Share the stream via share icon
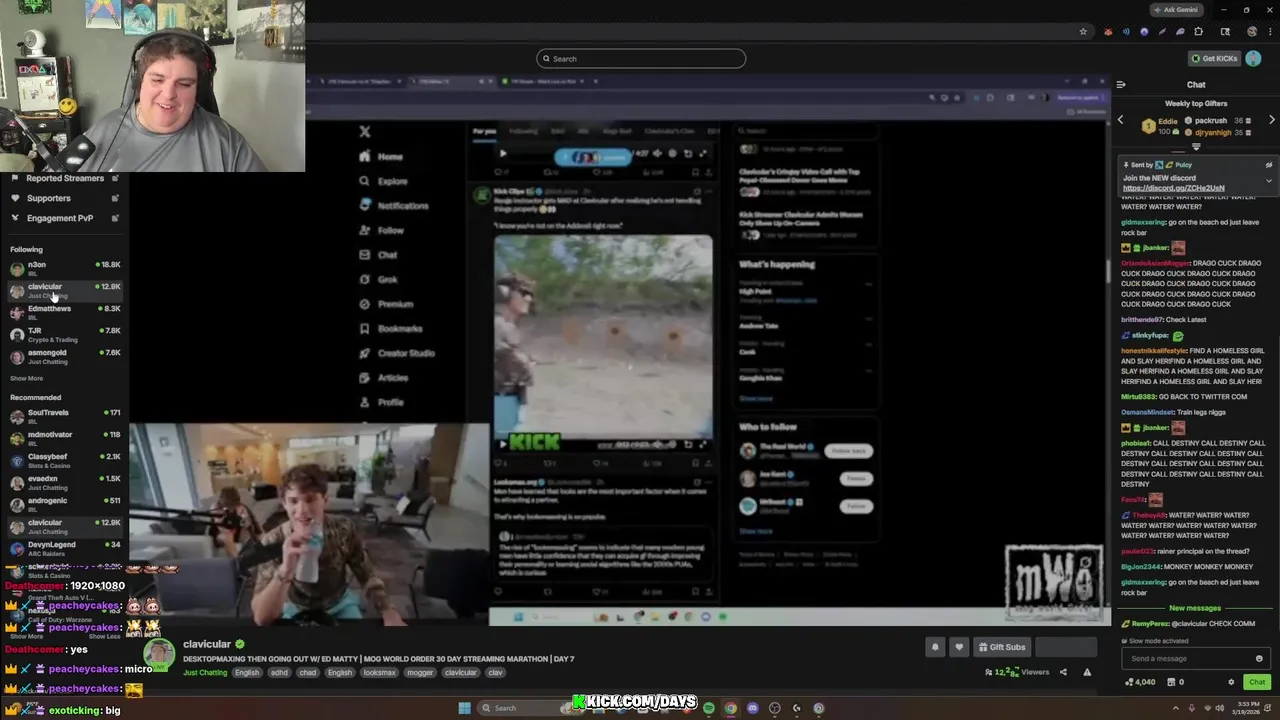1280x720 pixels. coord(1063,672)
